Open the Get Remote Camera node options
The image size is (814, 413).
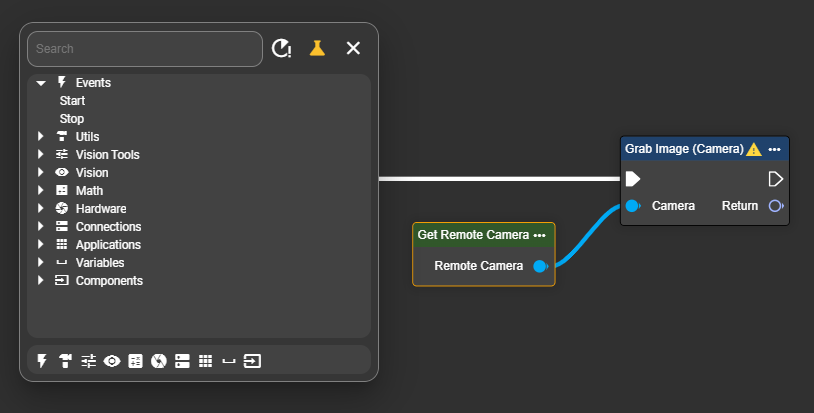click(540, 235)
